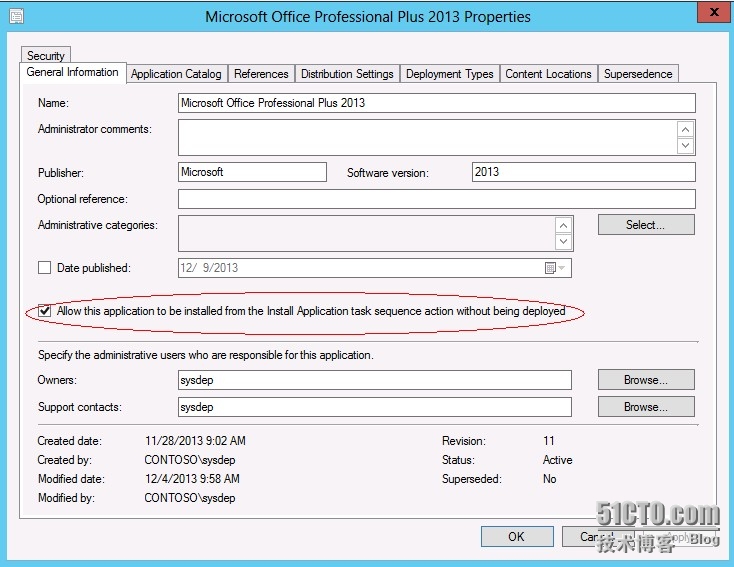Click the Revision value 11
Viewport: 734px width, 567px height.
549,441
